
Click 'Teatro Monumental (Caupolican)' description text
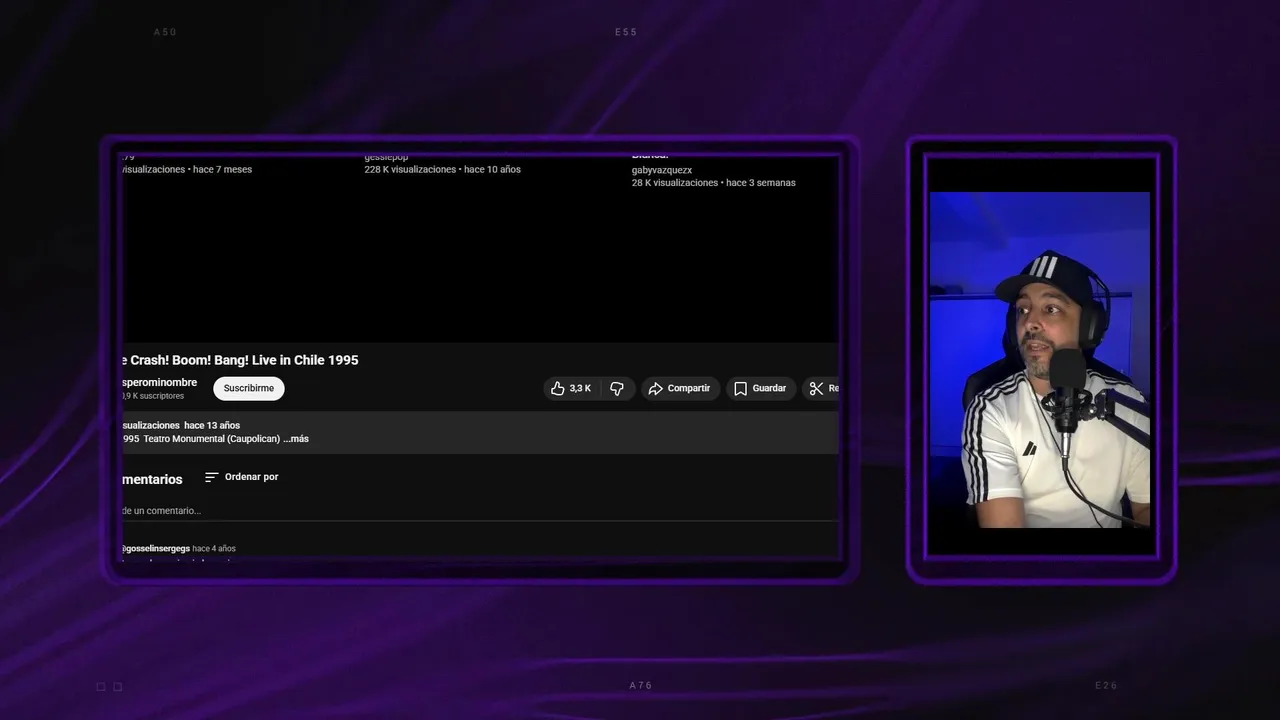click(211, 439)
